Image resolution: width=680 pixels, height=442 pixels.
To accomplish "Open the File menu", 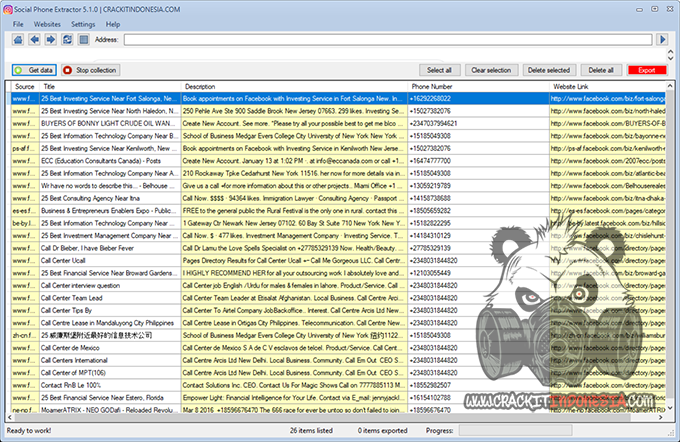I will (x=18, y=23).
